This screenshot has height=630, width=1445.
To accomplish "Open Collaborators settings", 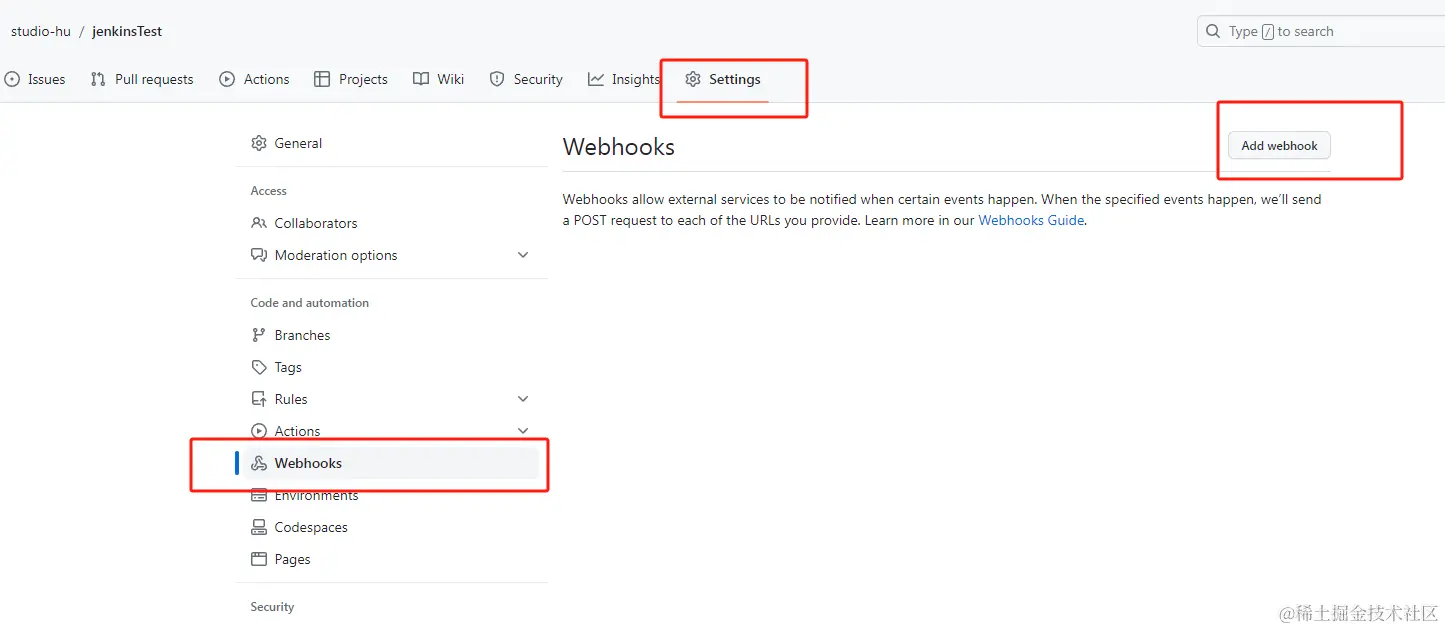I will 392,223.
